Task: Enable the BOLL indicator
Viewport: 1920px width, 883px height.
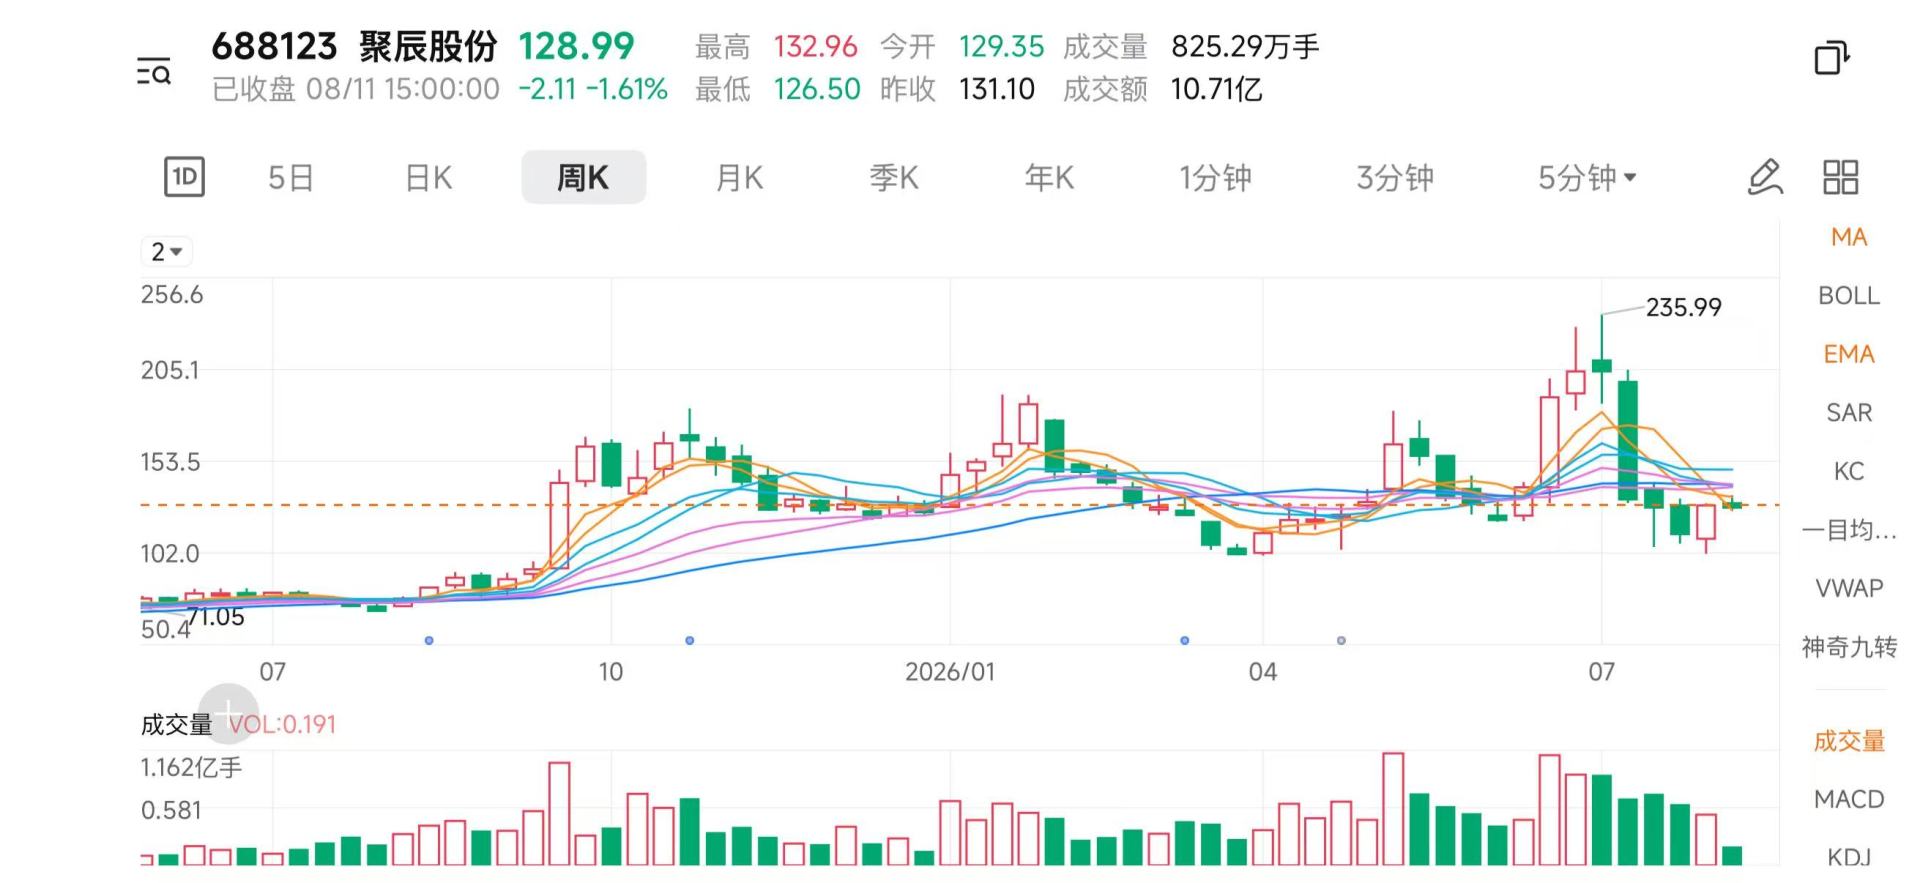Action: [x=1849, y=296]
